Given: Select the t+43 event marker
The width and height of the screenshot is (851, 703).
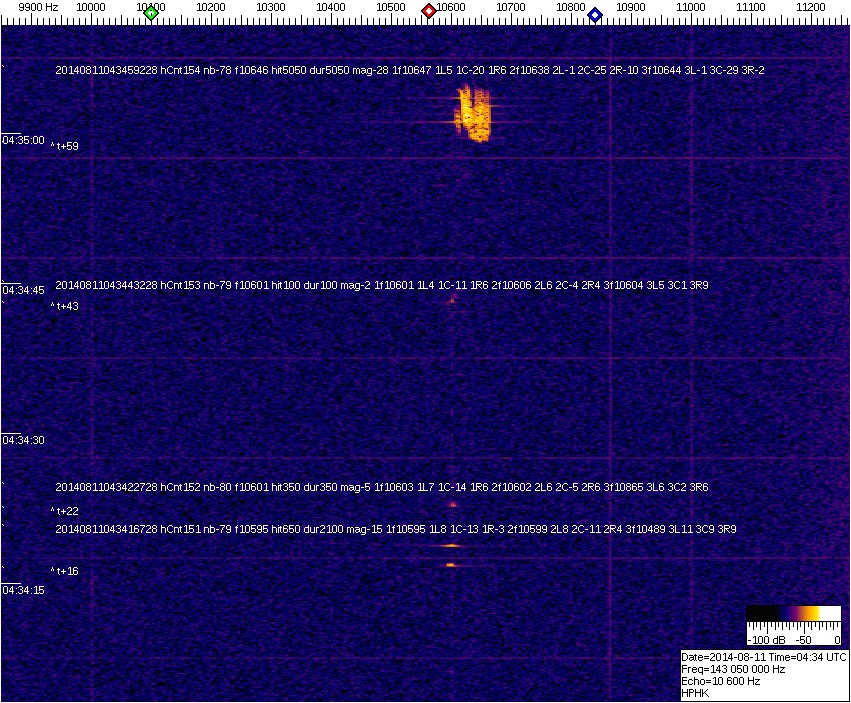Looking at the screenshot, I should (x=66, y=307).
